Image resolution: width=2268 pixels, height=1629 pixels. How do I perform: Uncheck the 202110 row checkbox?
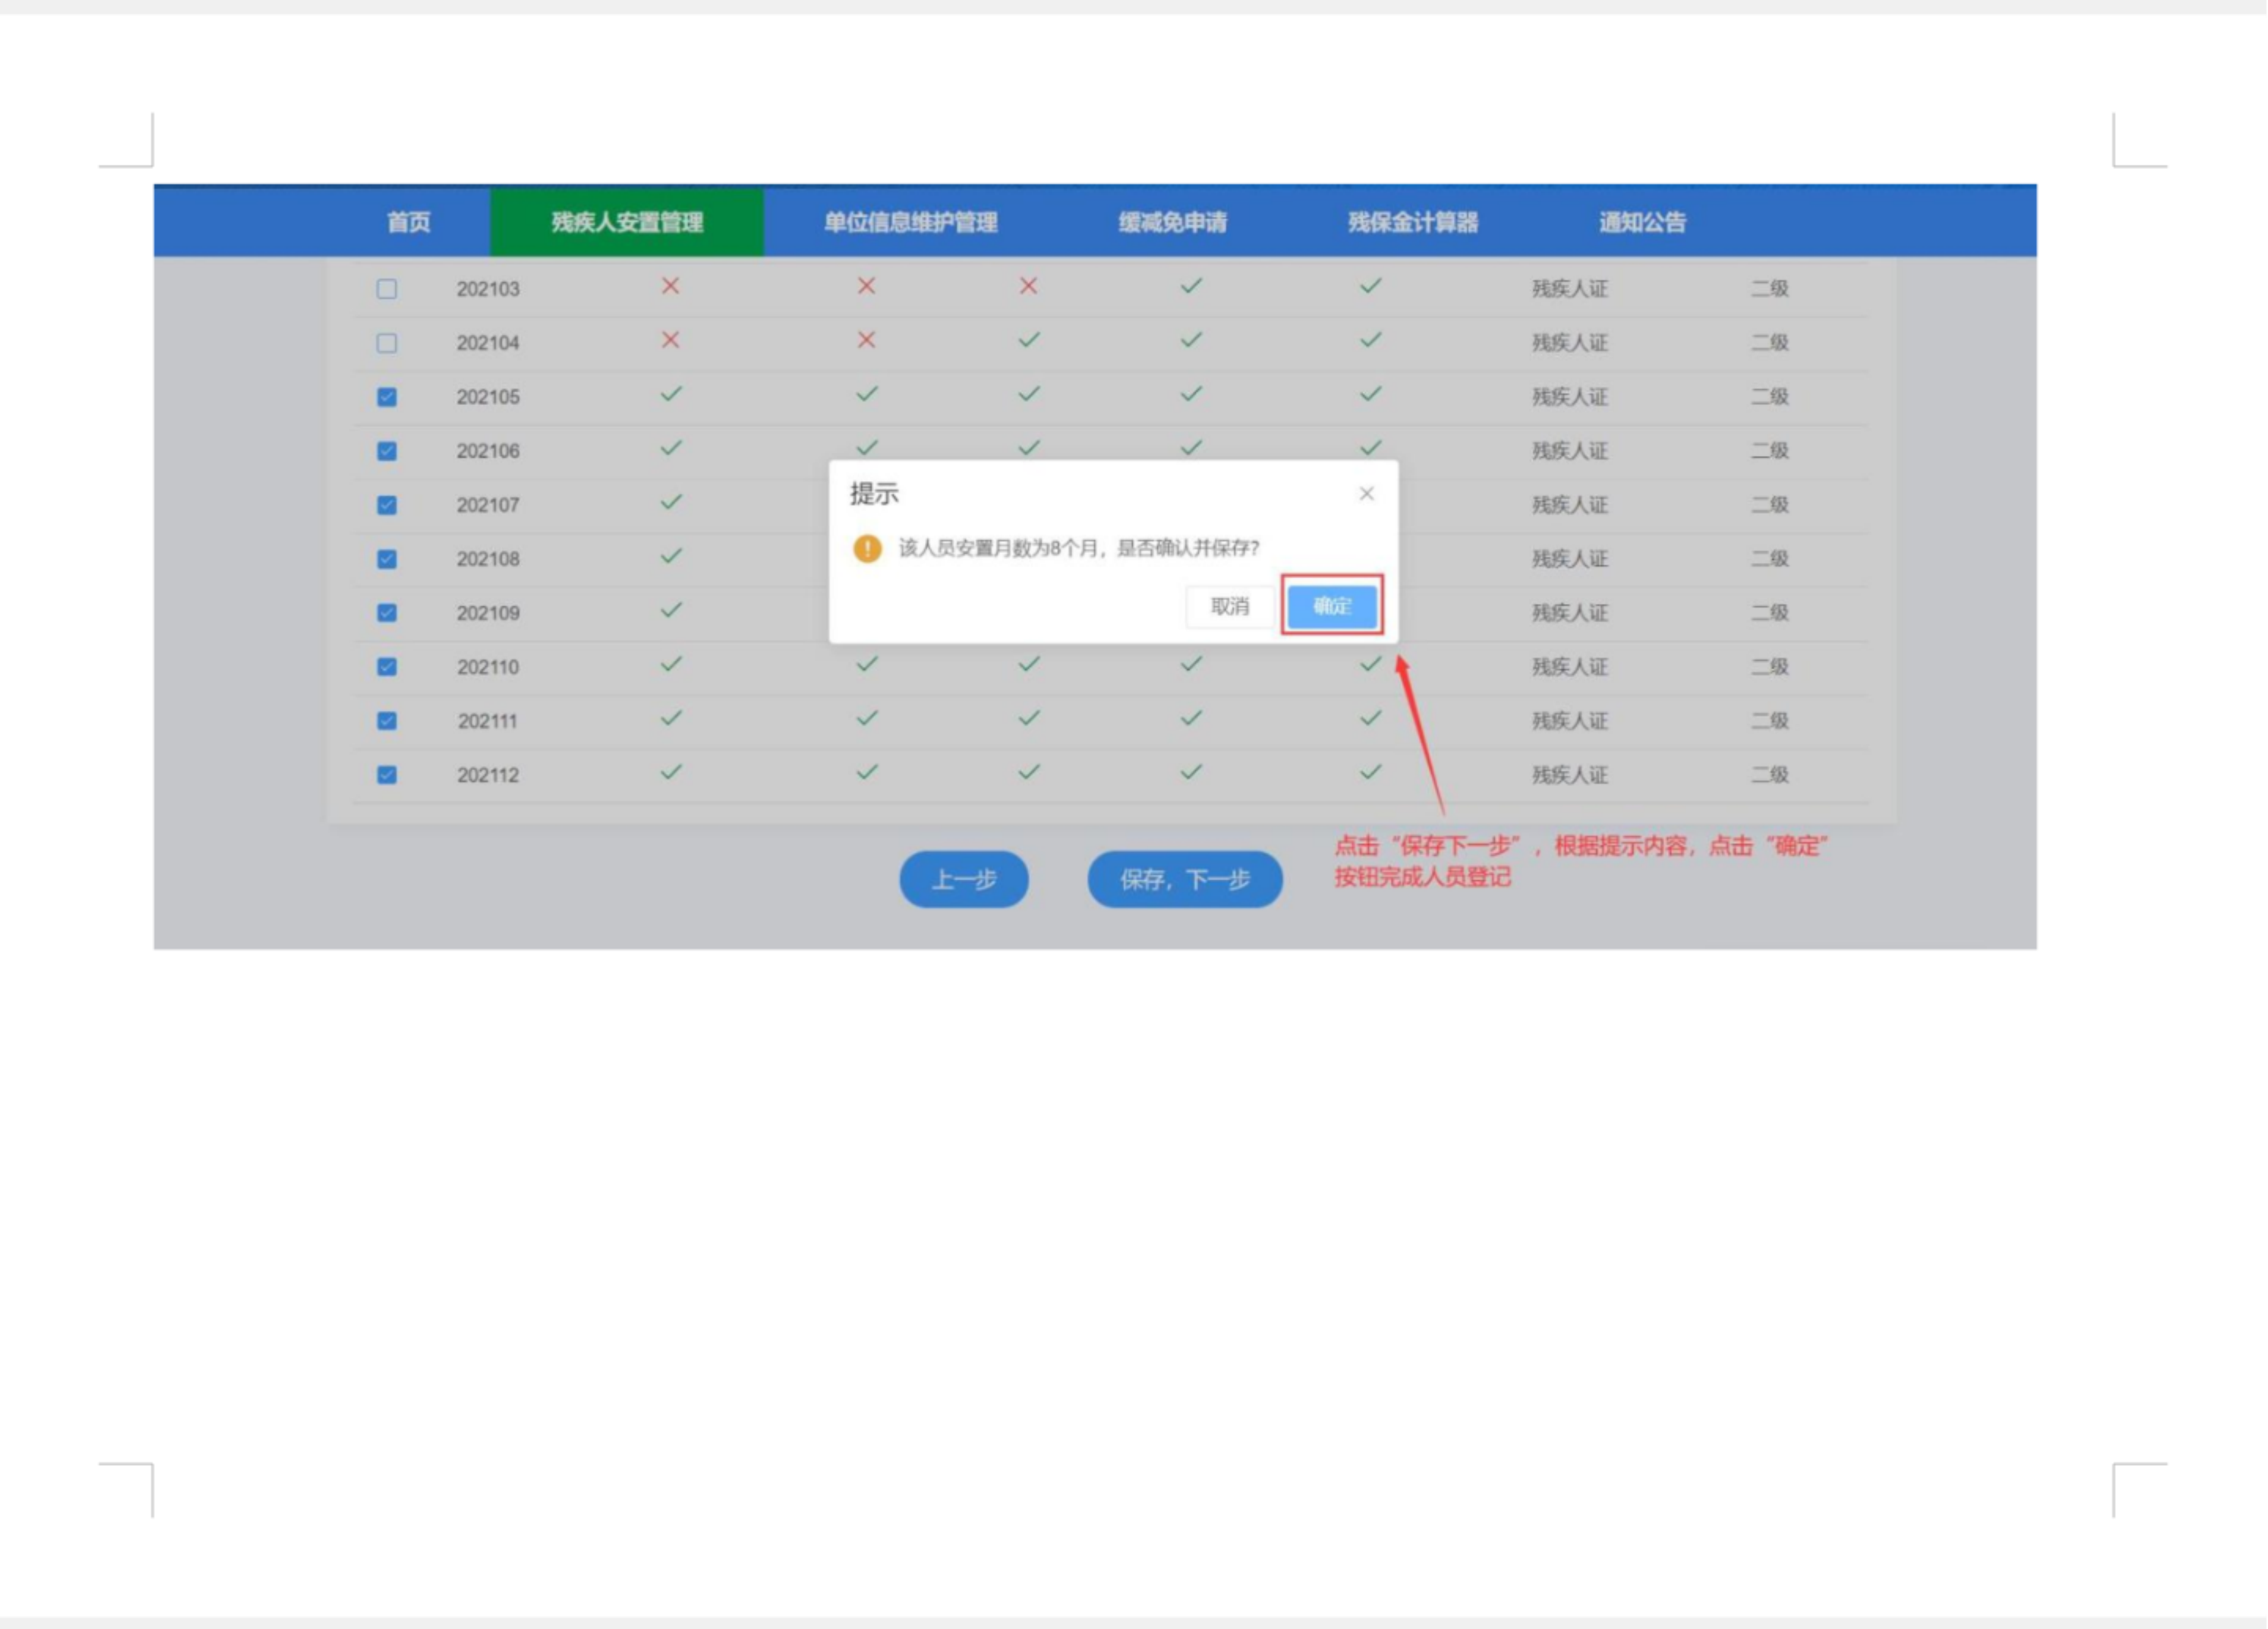387,667
